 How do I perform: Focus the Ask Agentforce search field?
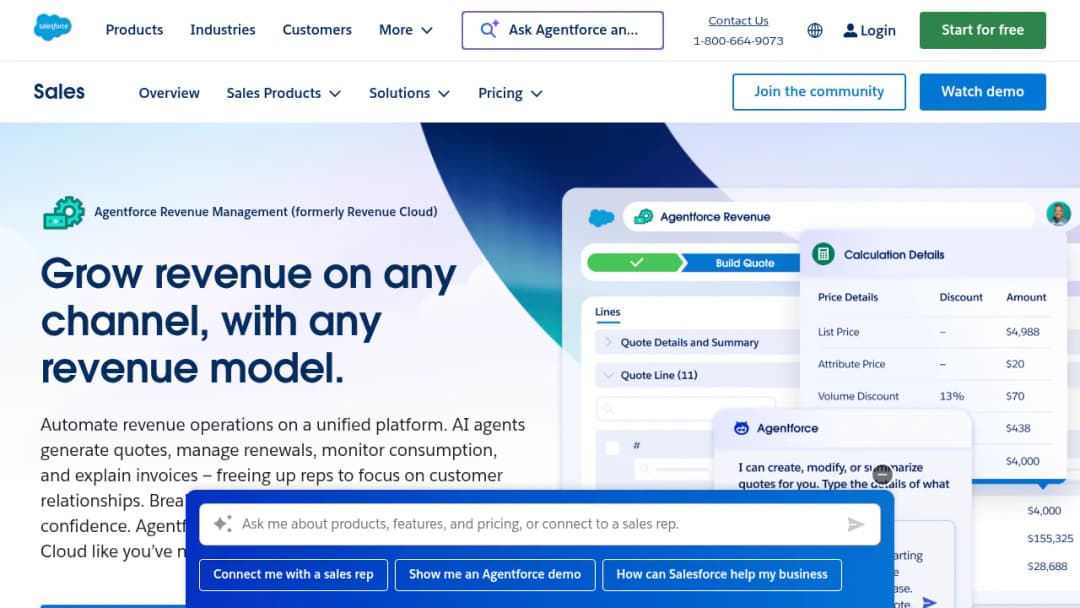pyautogui.click(x=563, y=30)
